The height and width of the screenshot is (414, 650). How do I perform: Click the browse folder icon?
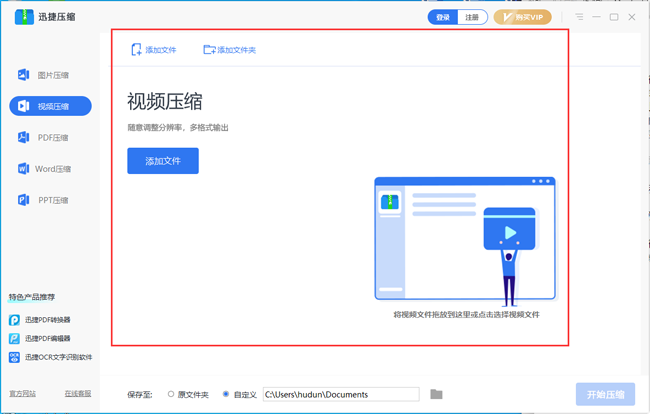coord(436,394)
